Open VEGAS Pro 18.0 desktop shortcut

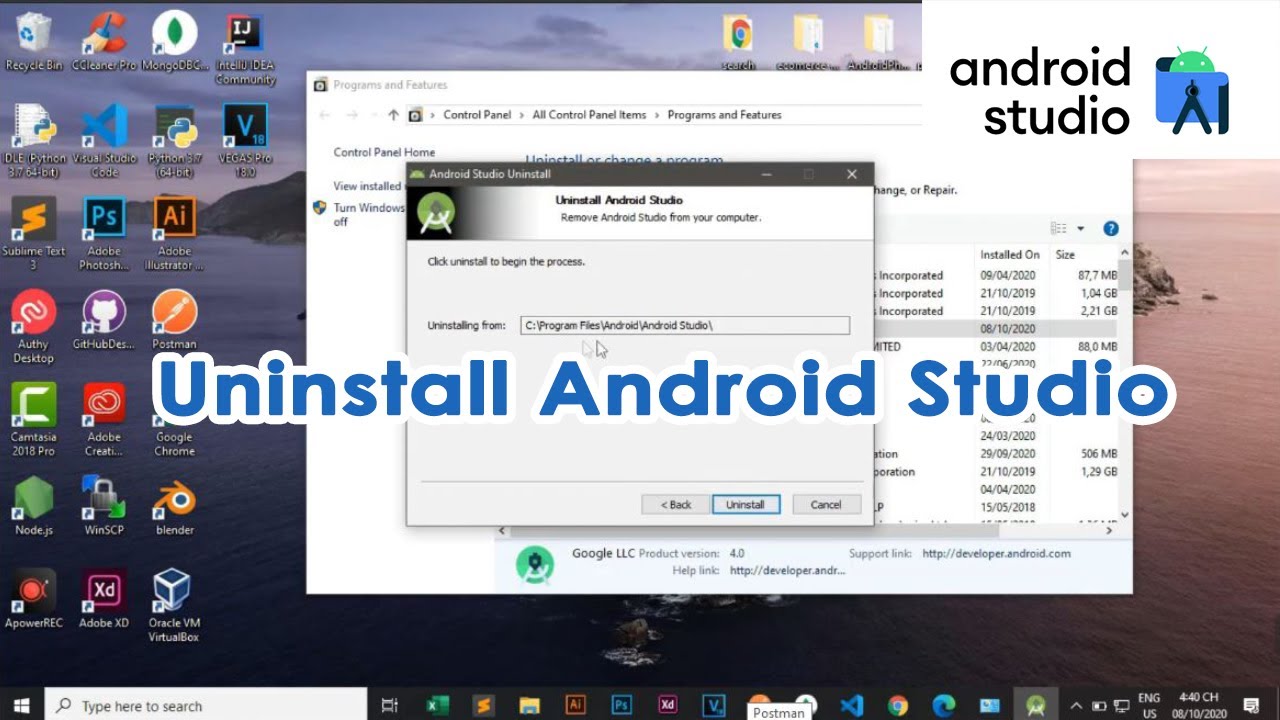click(245, 141)
